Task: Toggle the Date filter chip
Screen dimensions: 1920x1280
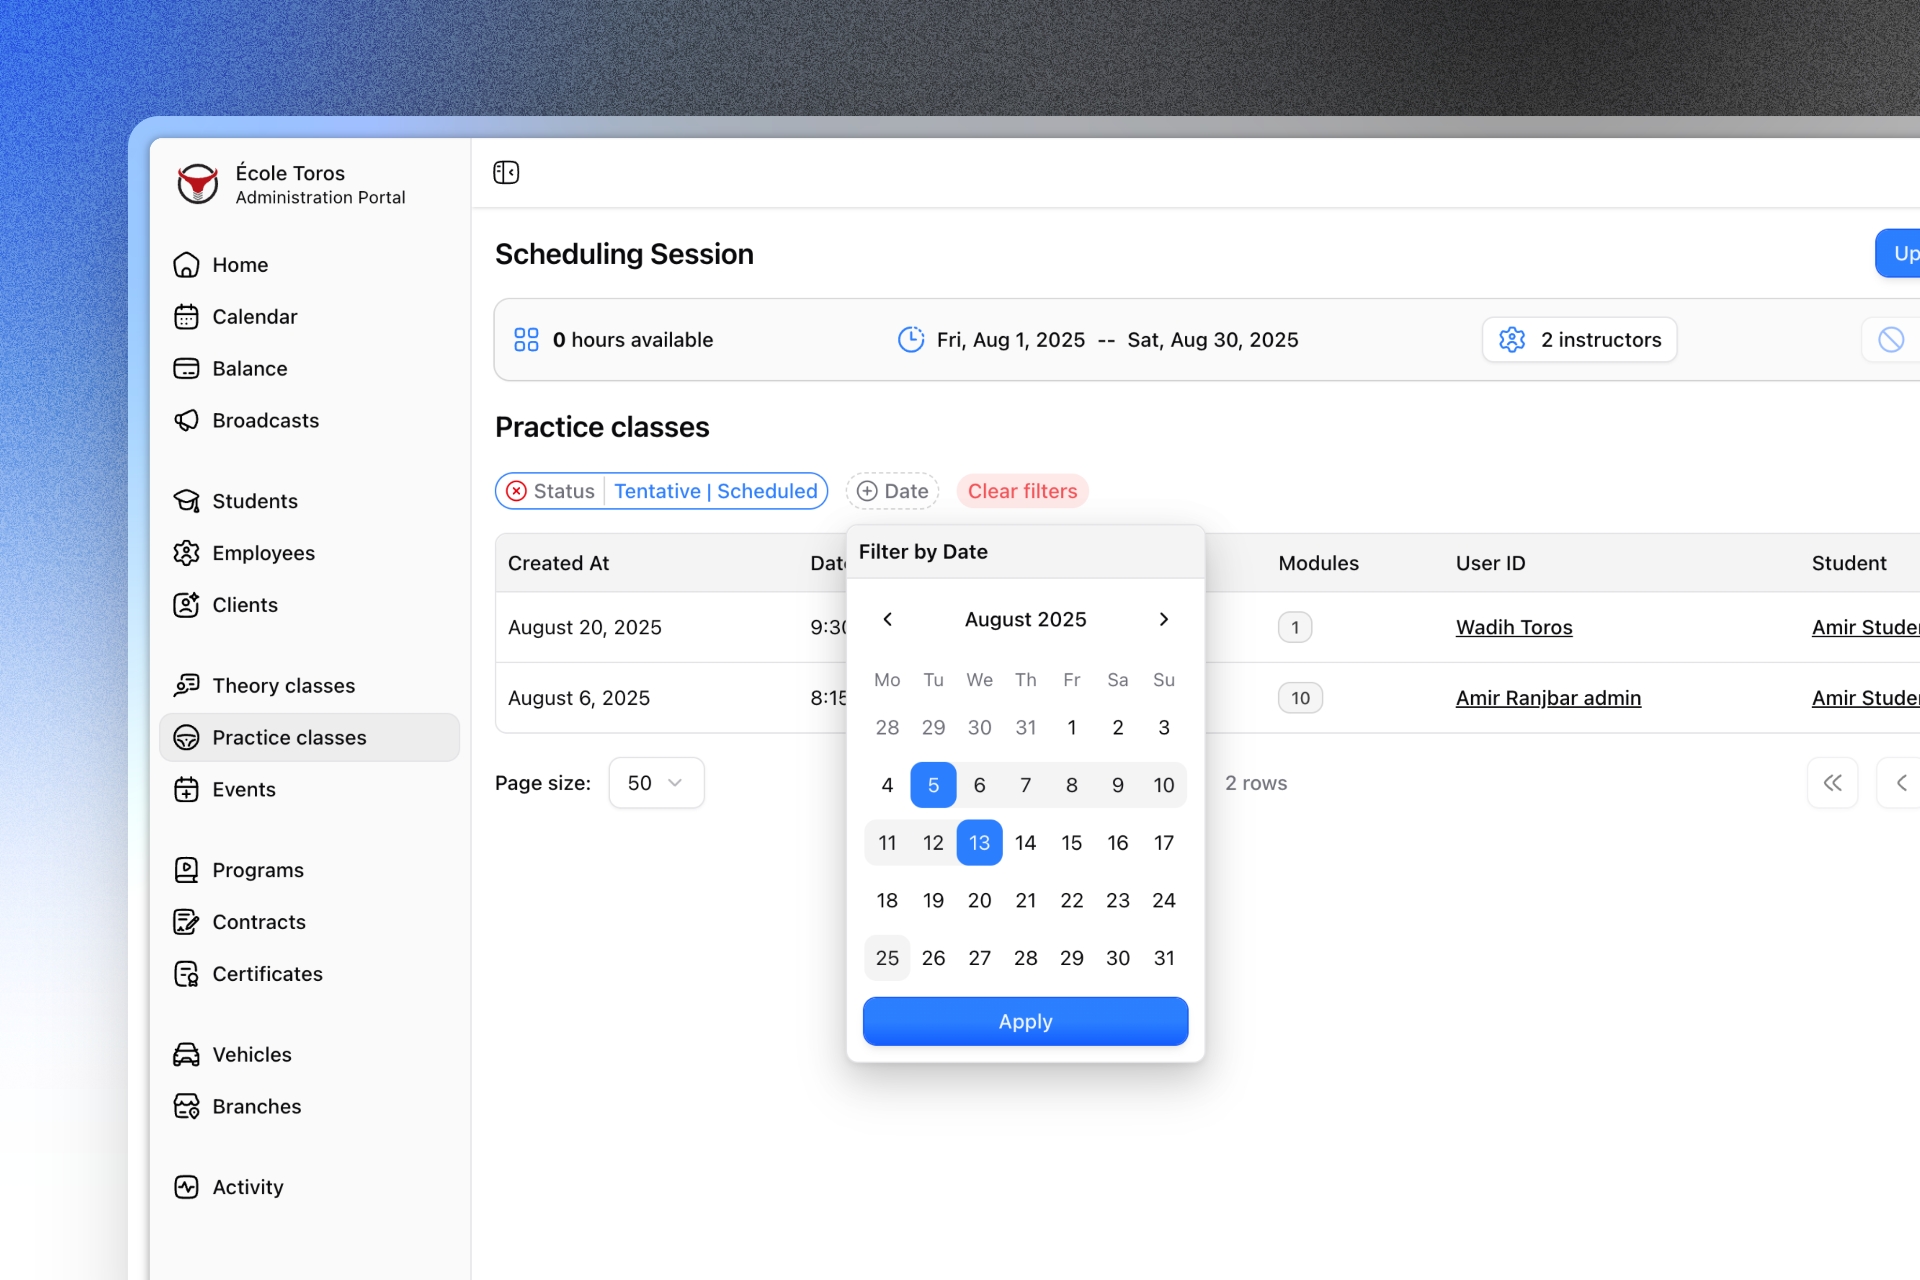Action: pos(892,491)
